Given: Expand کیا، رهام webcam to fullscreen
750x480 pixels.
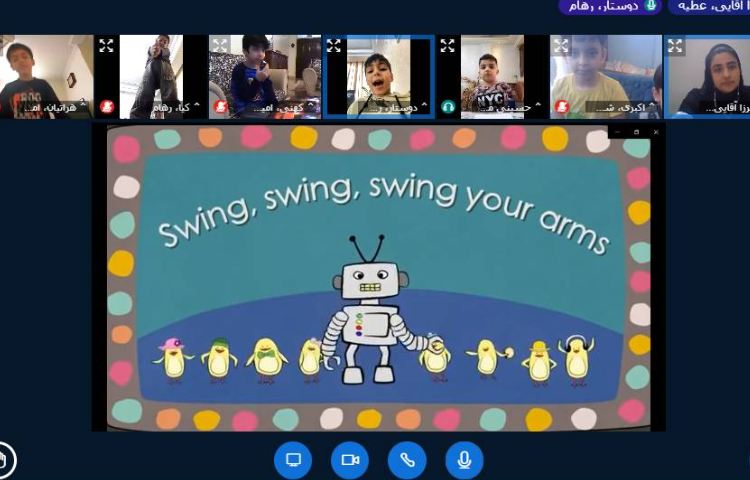Looking at the screenshot, I should (106, 46).
